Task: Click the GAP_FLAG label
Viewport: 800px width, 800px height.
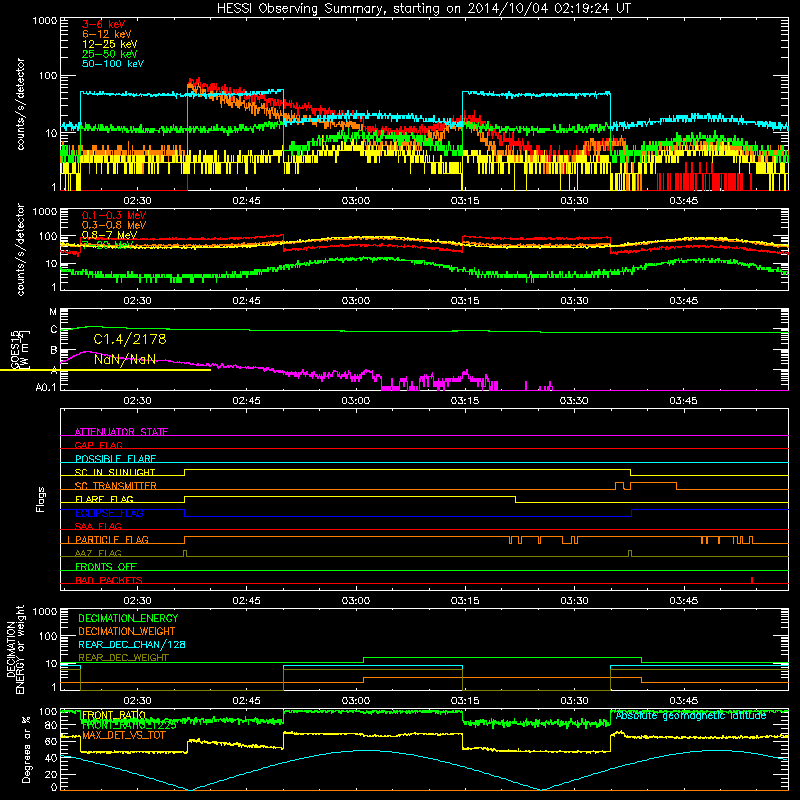Action: click(x=98, y=445)
